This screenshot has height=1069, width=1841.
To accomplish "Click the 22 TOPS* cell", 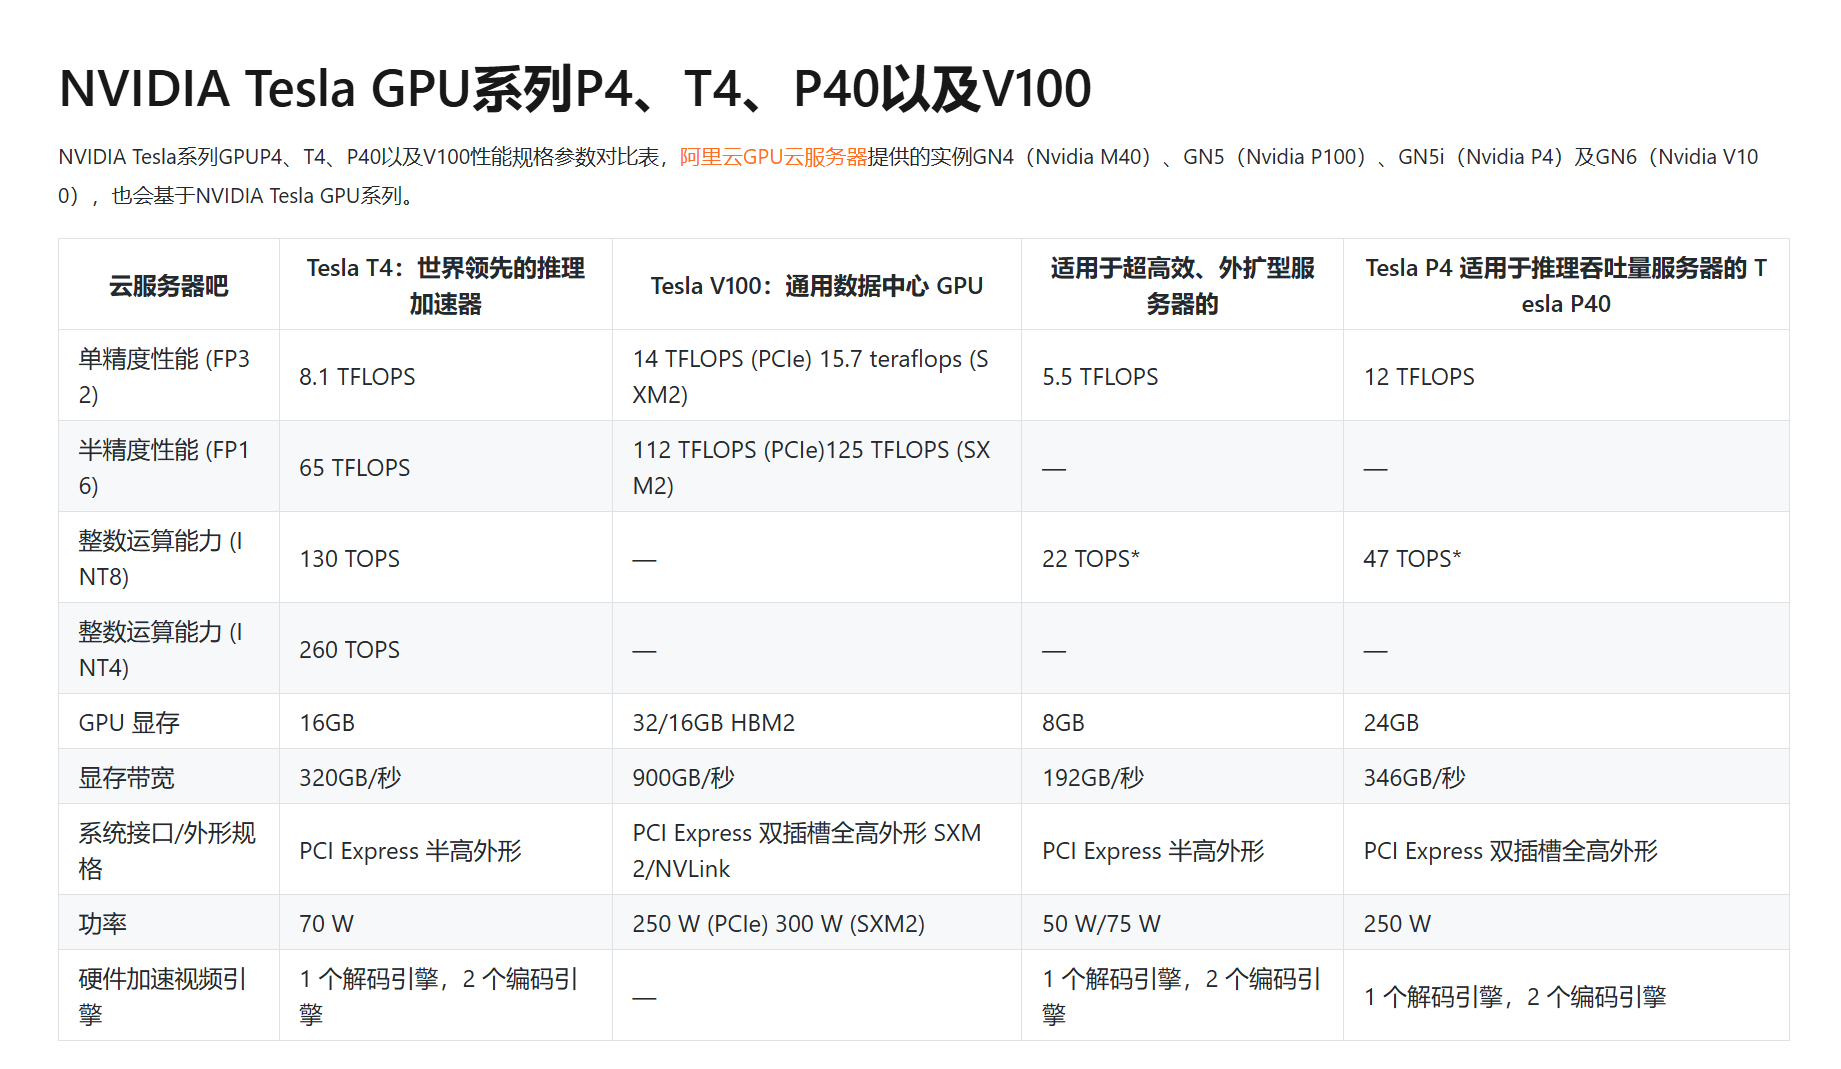I will (x=1182, y=559).
